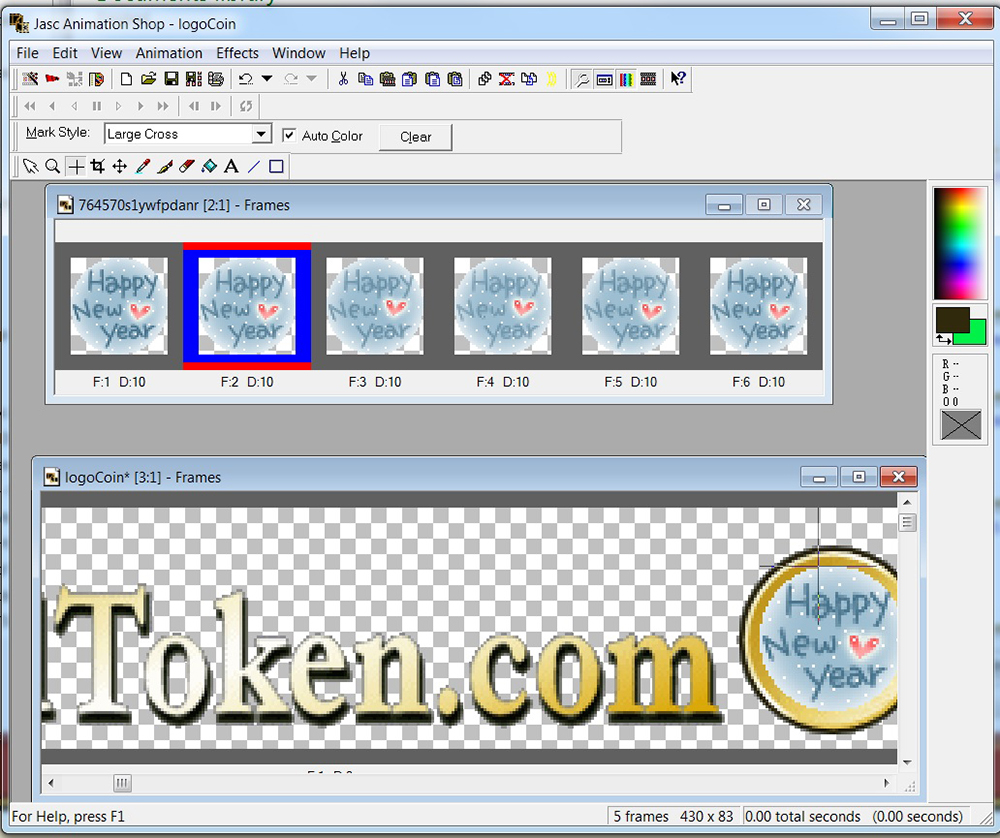Select the Rectangle shape tool
1000x838 pixels.
(276, 166)
